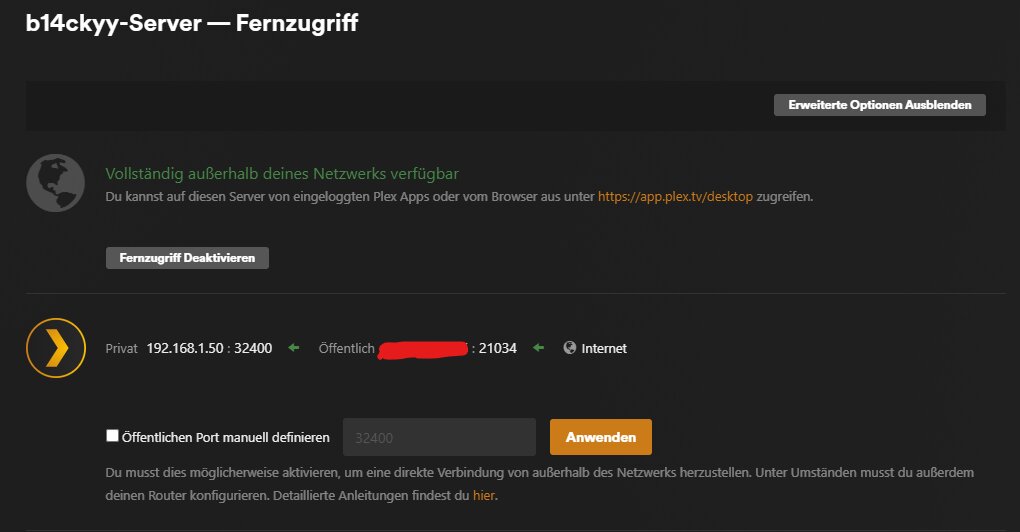Enable the manual public port checkbox
Viewport: 1020px width, 532px height.
click(x=113, y=436)
